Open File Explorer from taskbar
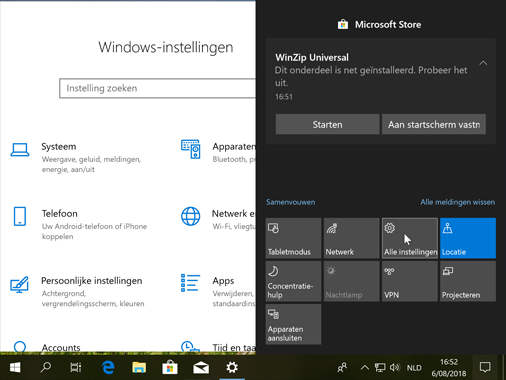The height and width of the screenshot is (380, 506). tap(139, 368)
